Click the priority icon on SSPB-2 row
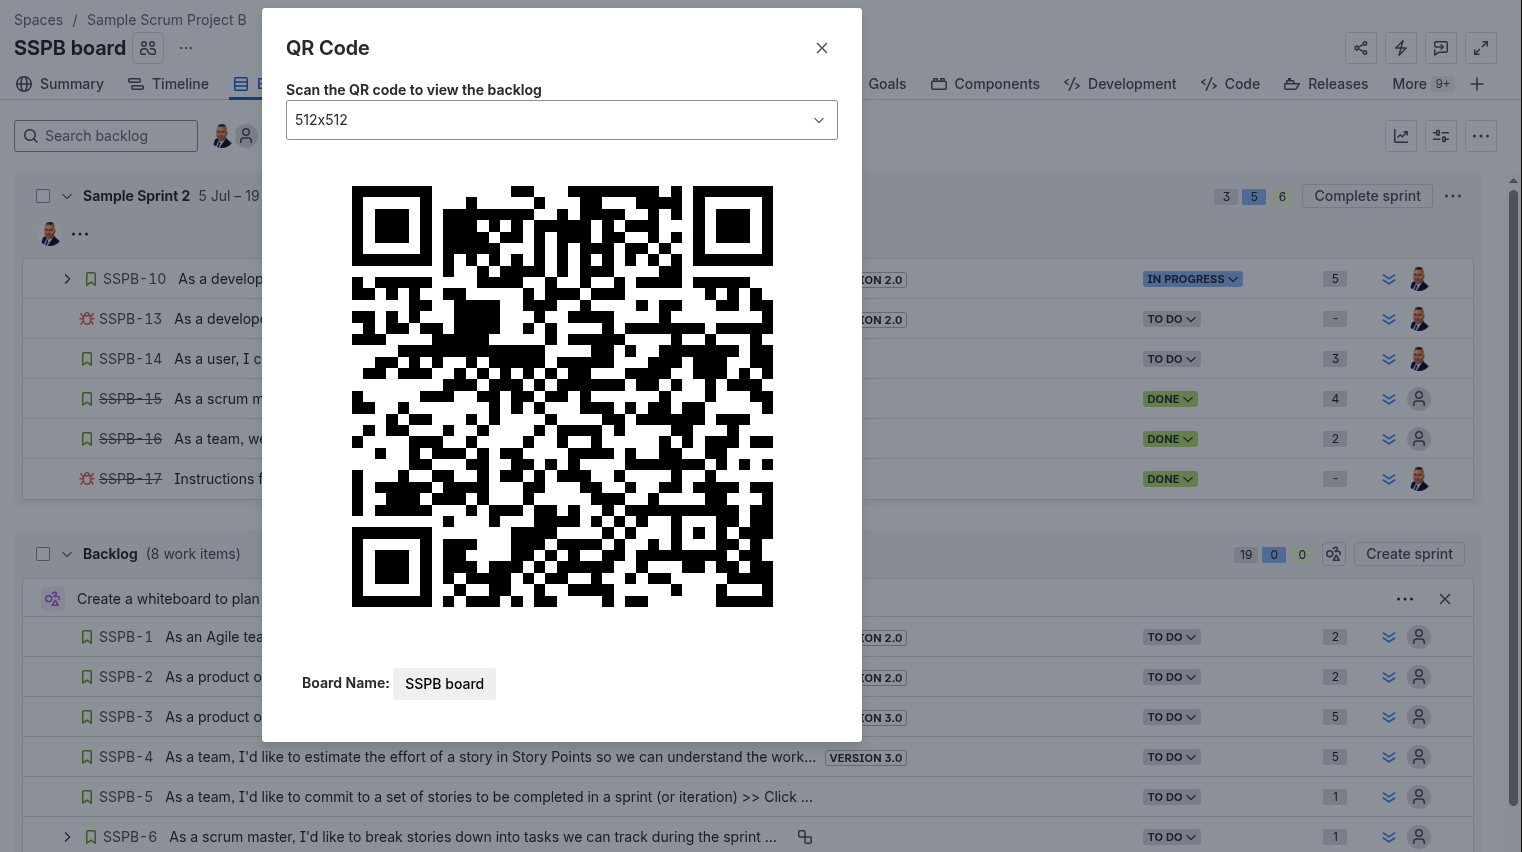Image resolution: width=1522 pixels, height=852 pixels. point(1389,677)
